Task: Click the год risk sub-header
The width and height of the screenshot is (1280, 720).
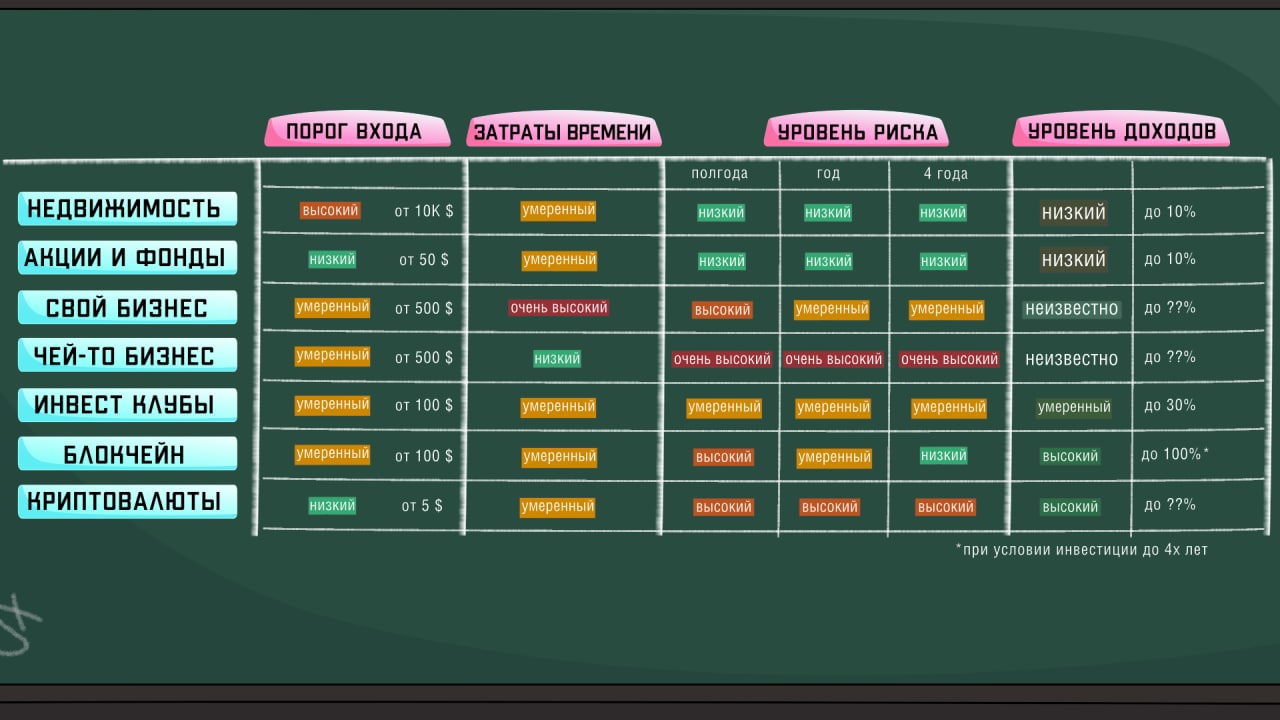Action: [x=828, y=174]
